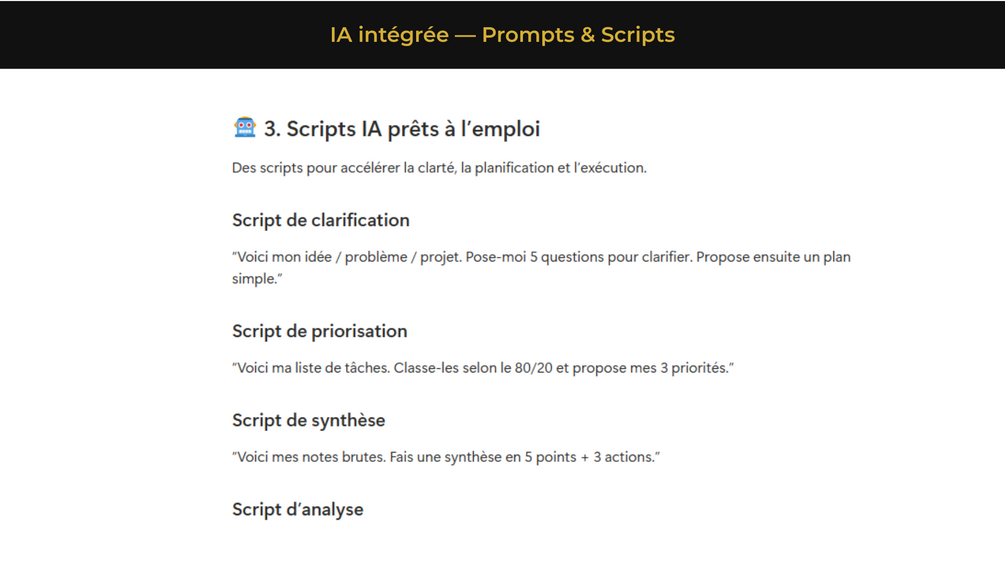This screenshot has height=565, width=1005.
Task: Click the robot emoji icon beside the heading
Action: [x=245, y=128]
